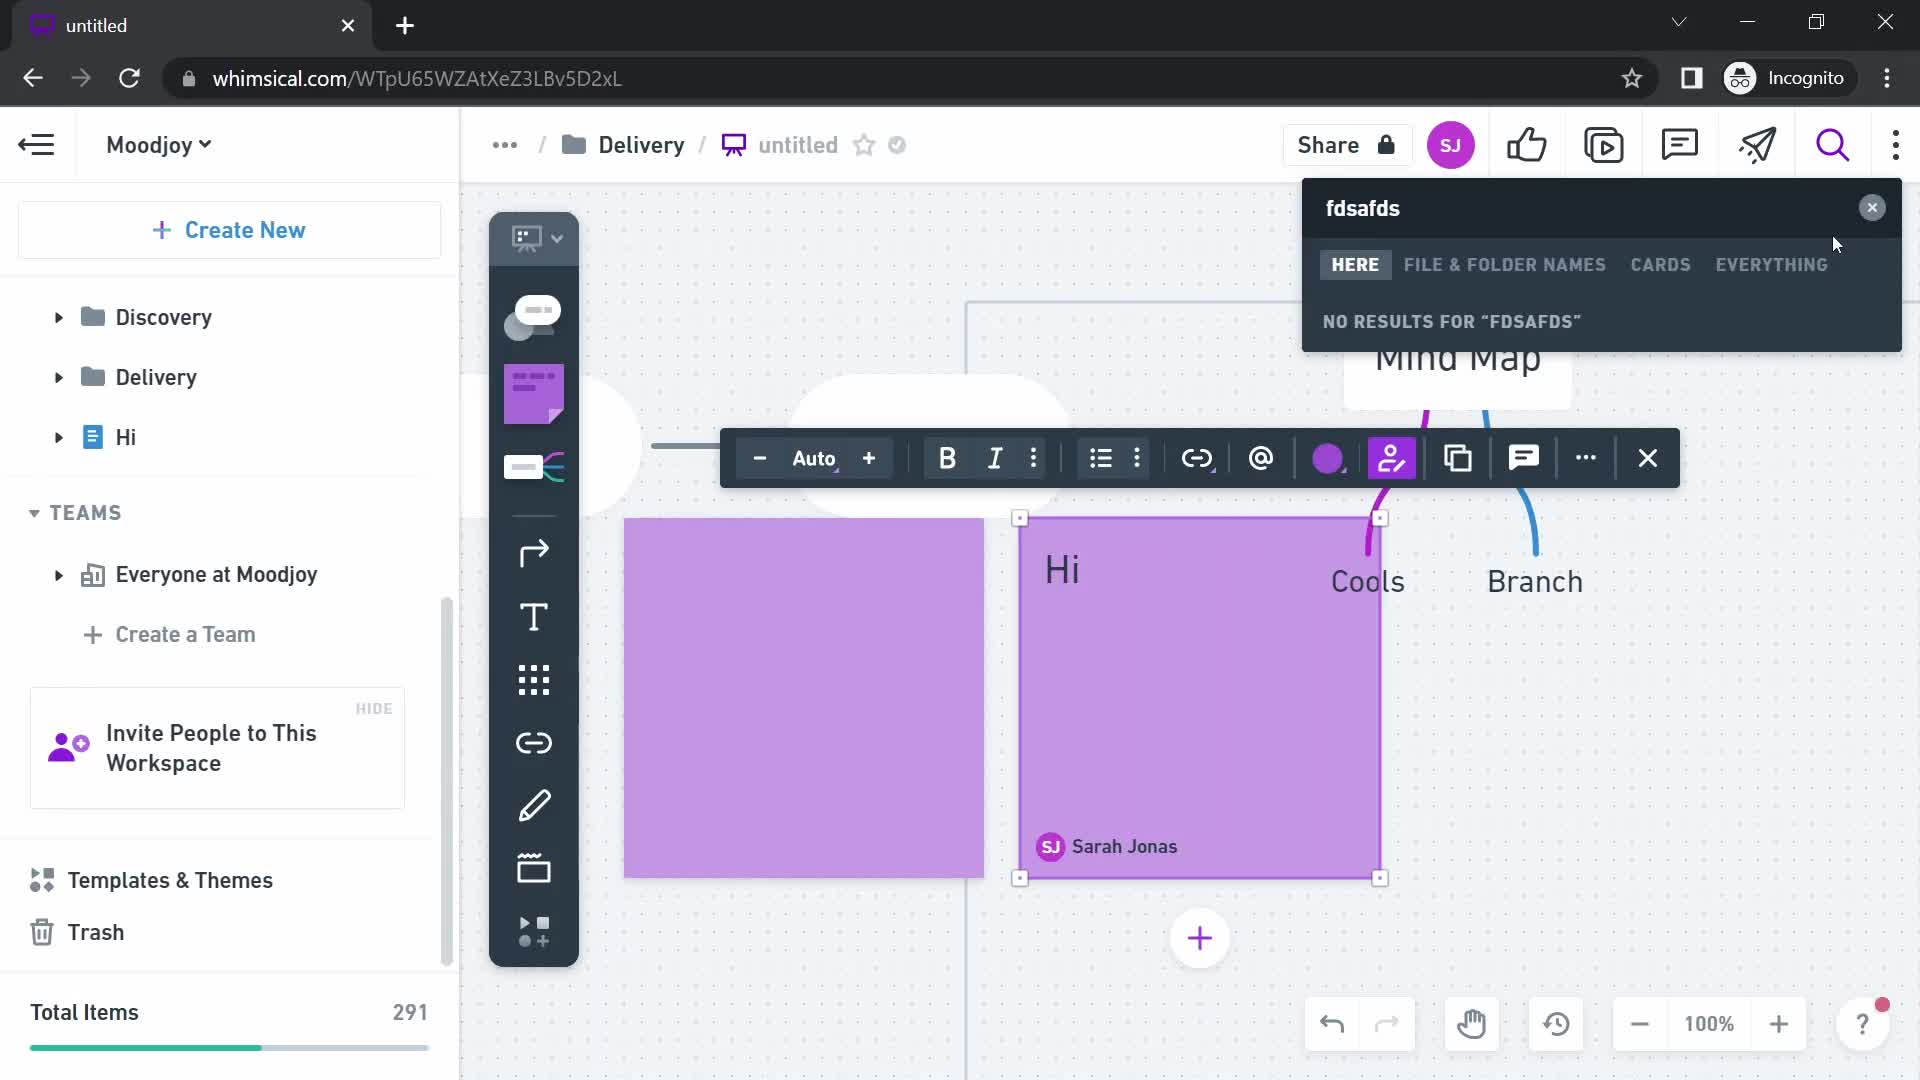1920x1080 pixels.
Task: Select FILE & FOLDER NAMES search tab
Action: pyautogui.click(x=1504, y=265)
